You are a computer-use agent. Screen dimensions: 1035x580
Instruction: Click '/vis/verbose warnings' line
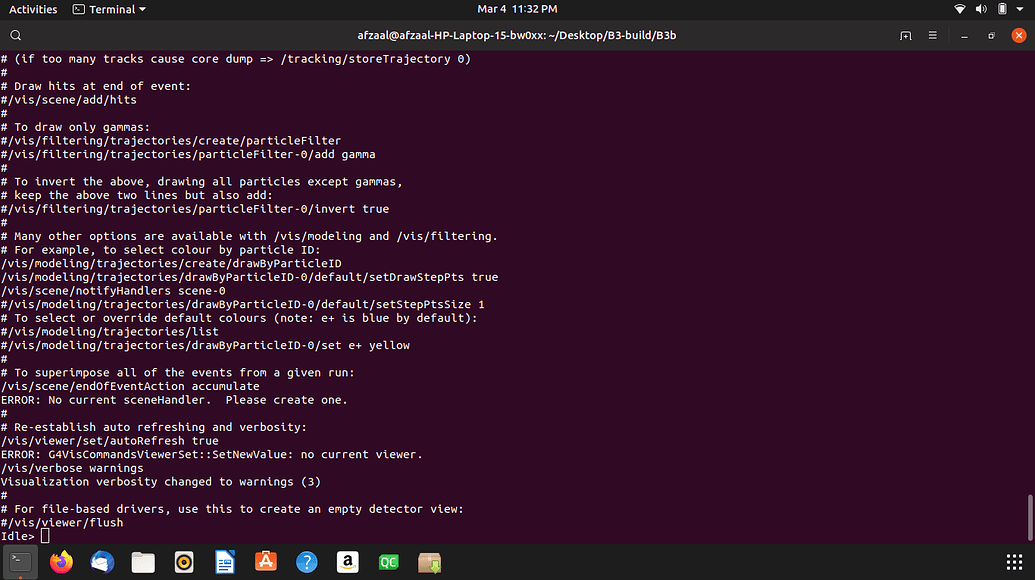72,468
